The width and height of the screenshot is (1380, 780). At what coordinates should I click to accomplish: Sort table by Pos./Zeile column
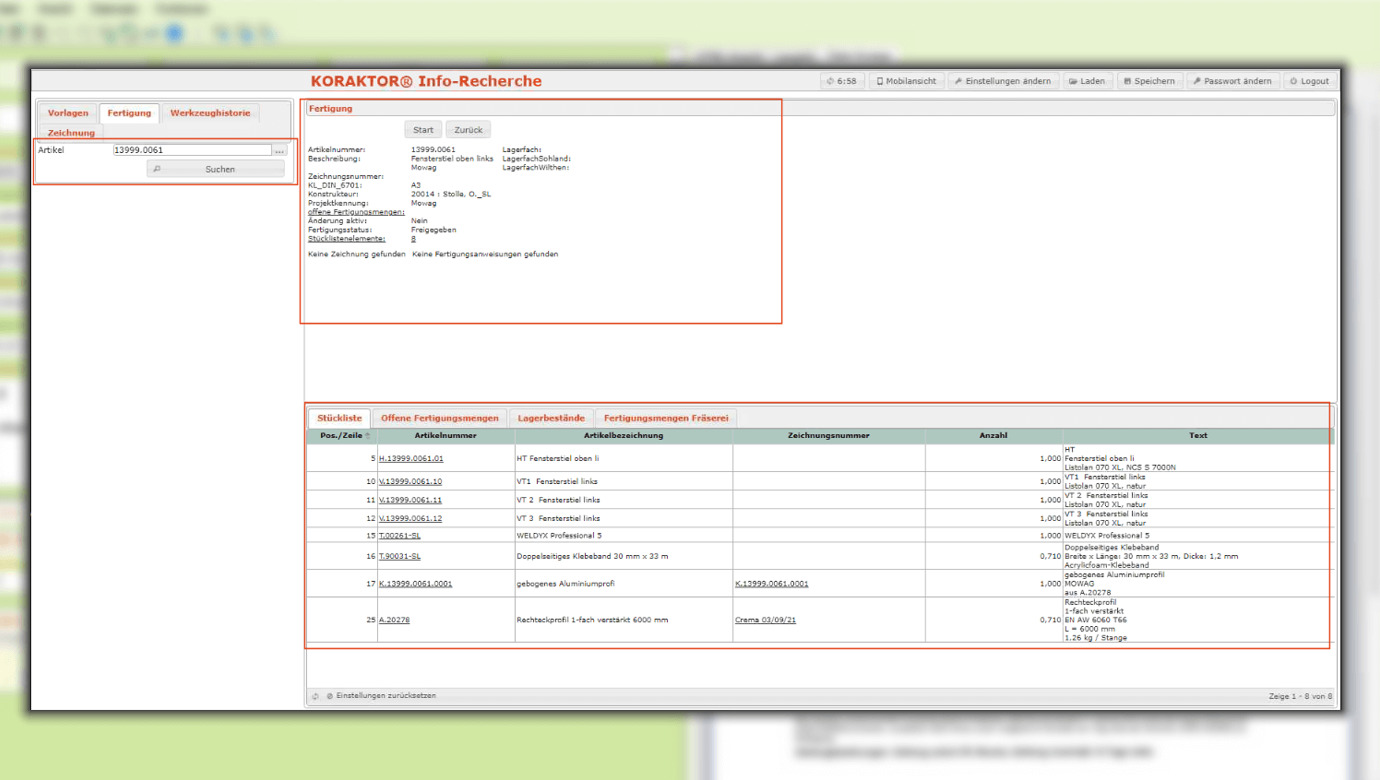pyautogui.click(x=344, y=436)
